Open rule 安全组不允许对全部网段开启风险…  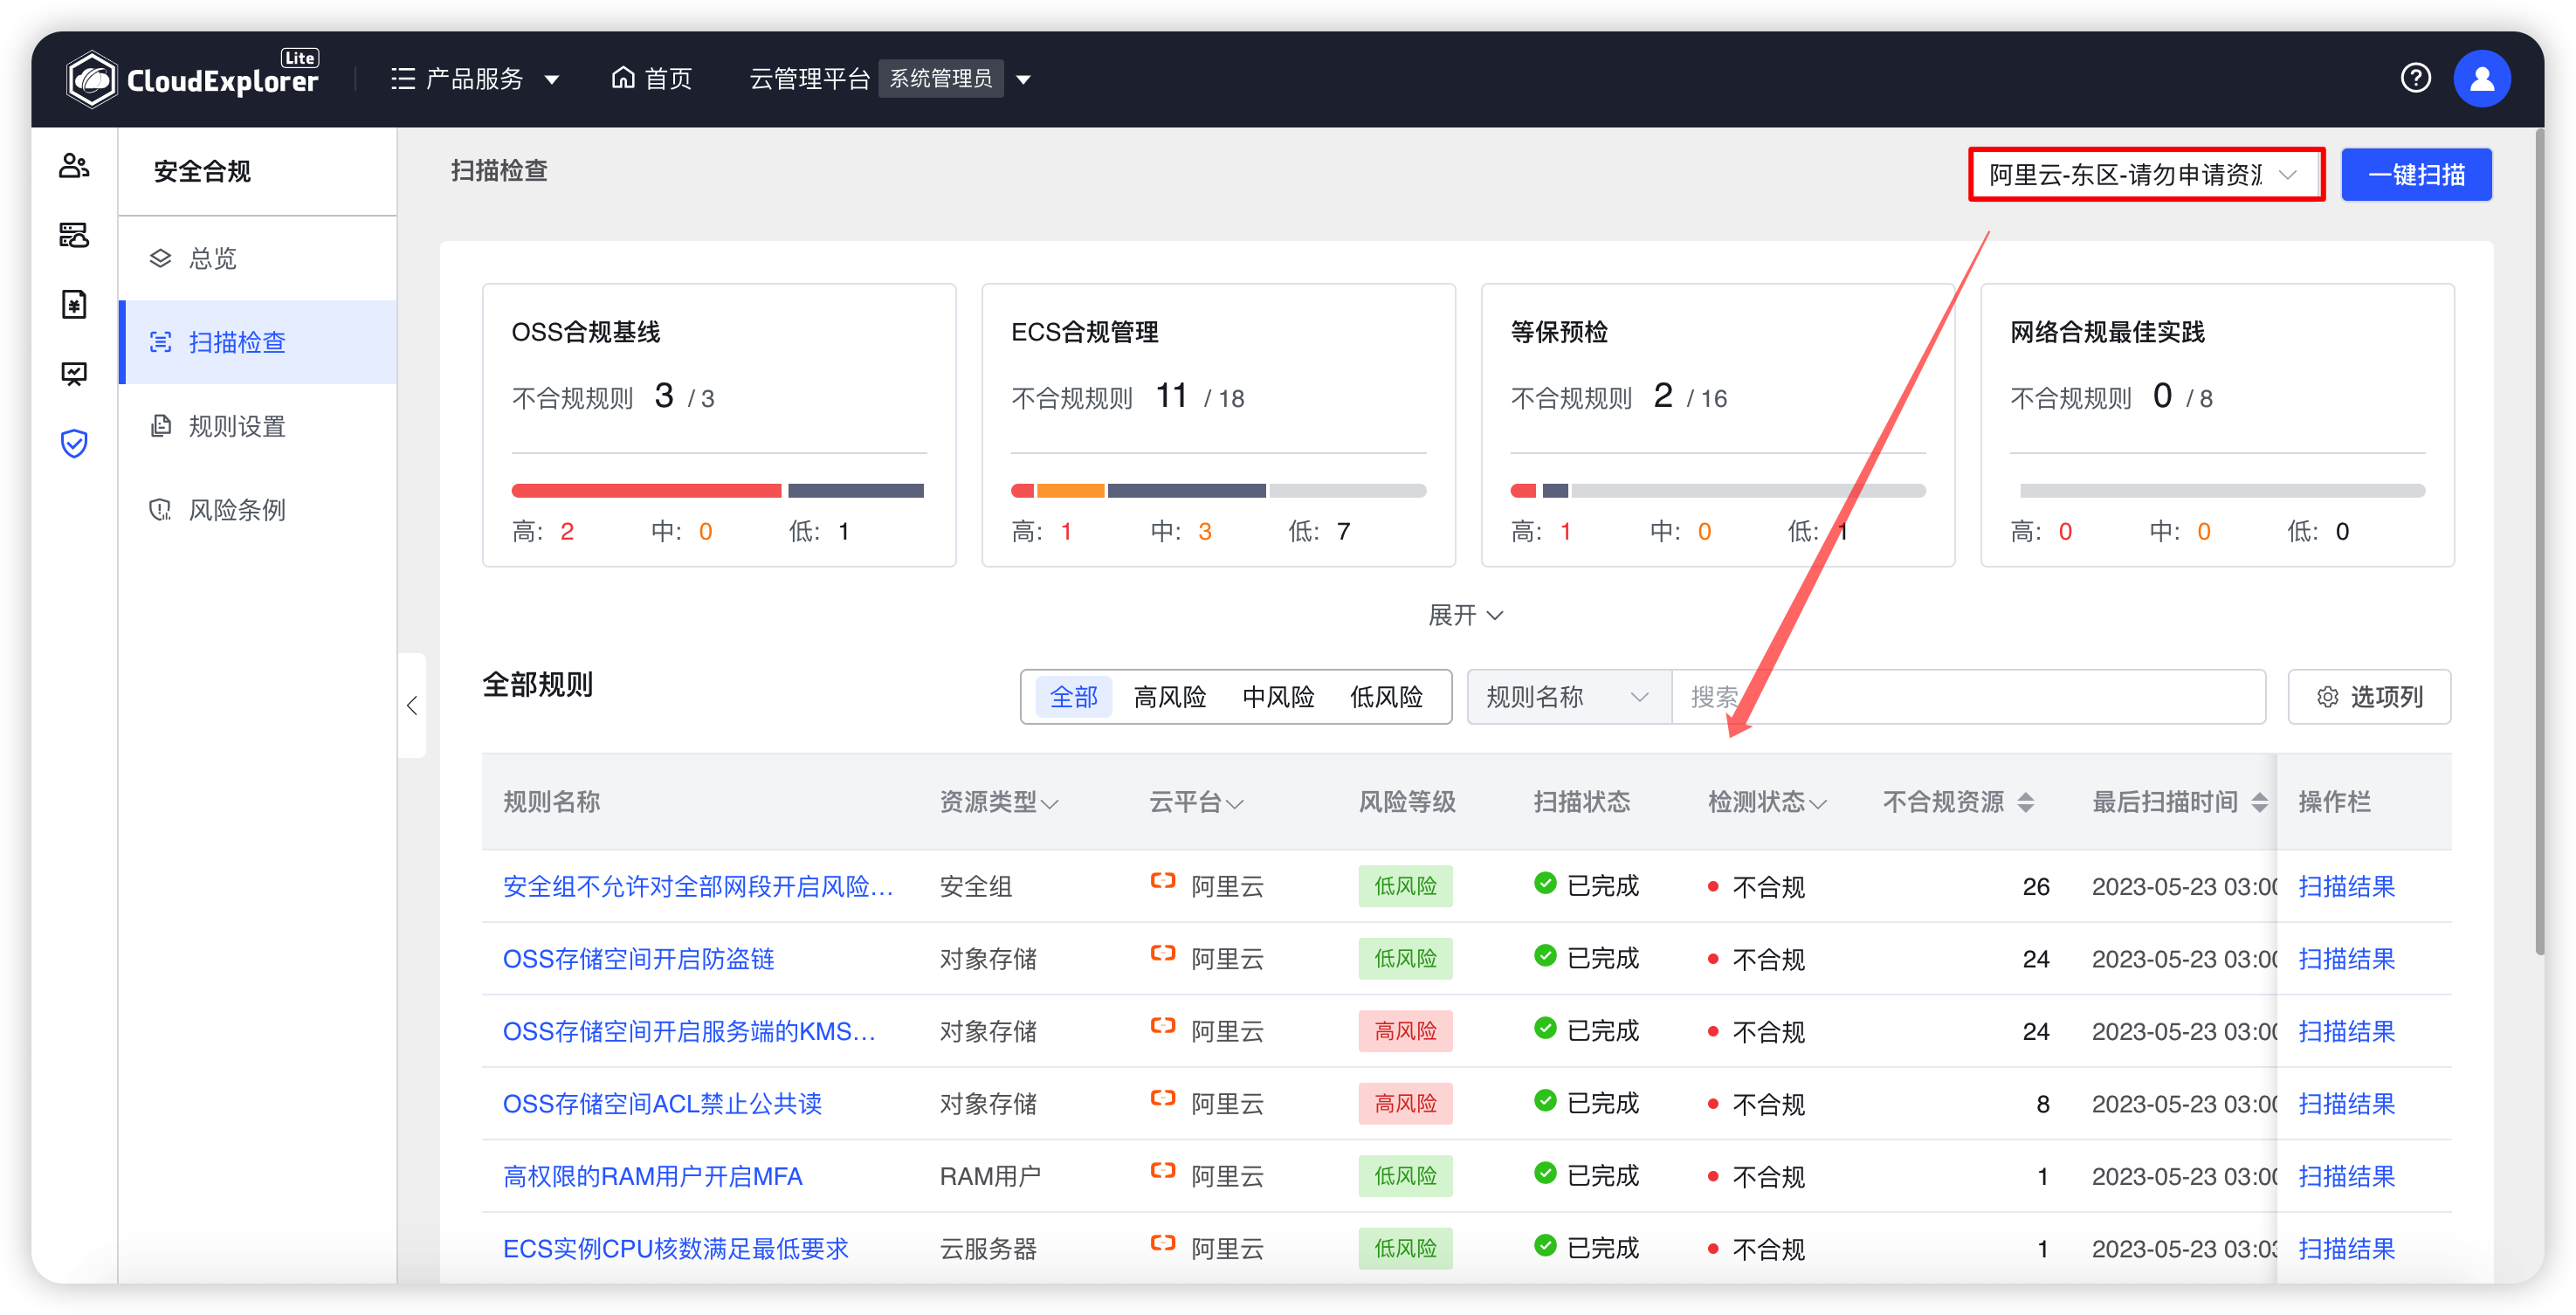[x=697, y=886]
